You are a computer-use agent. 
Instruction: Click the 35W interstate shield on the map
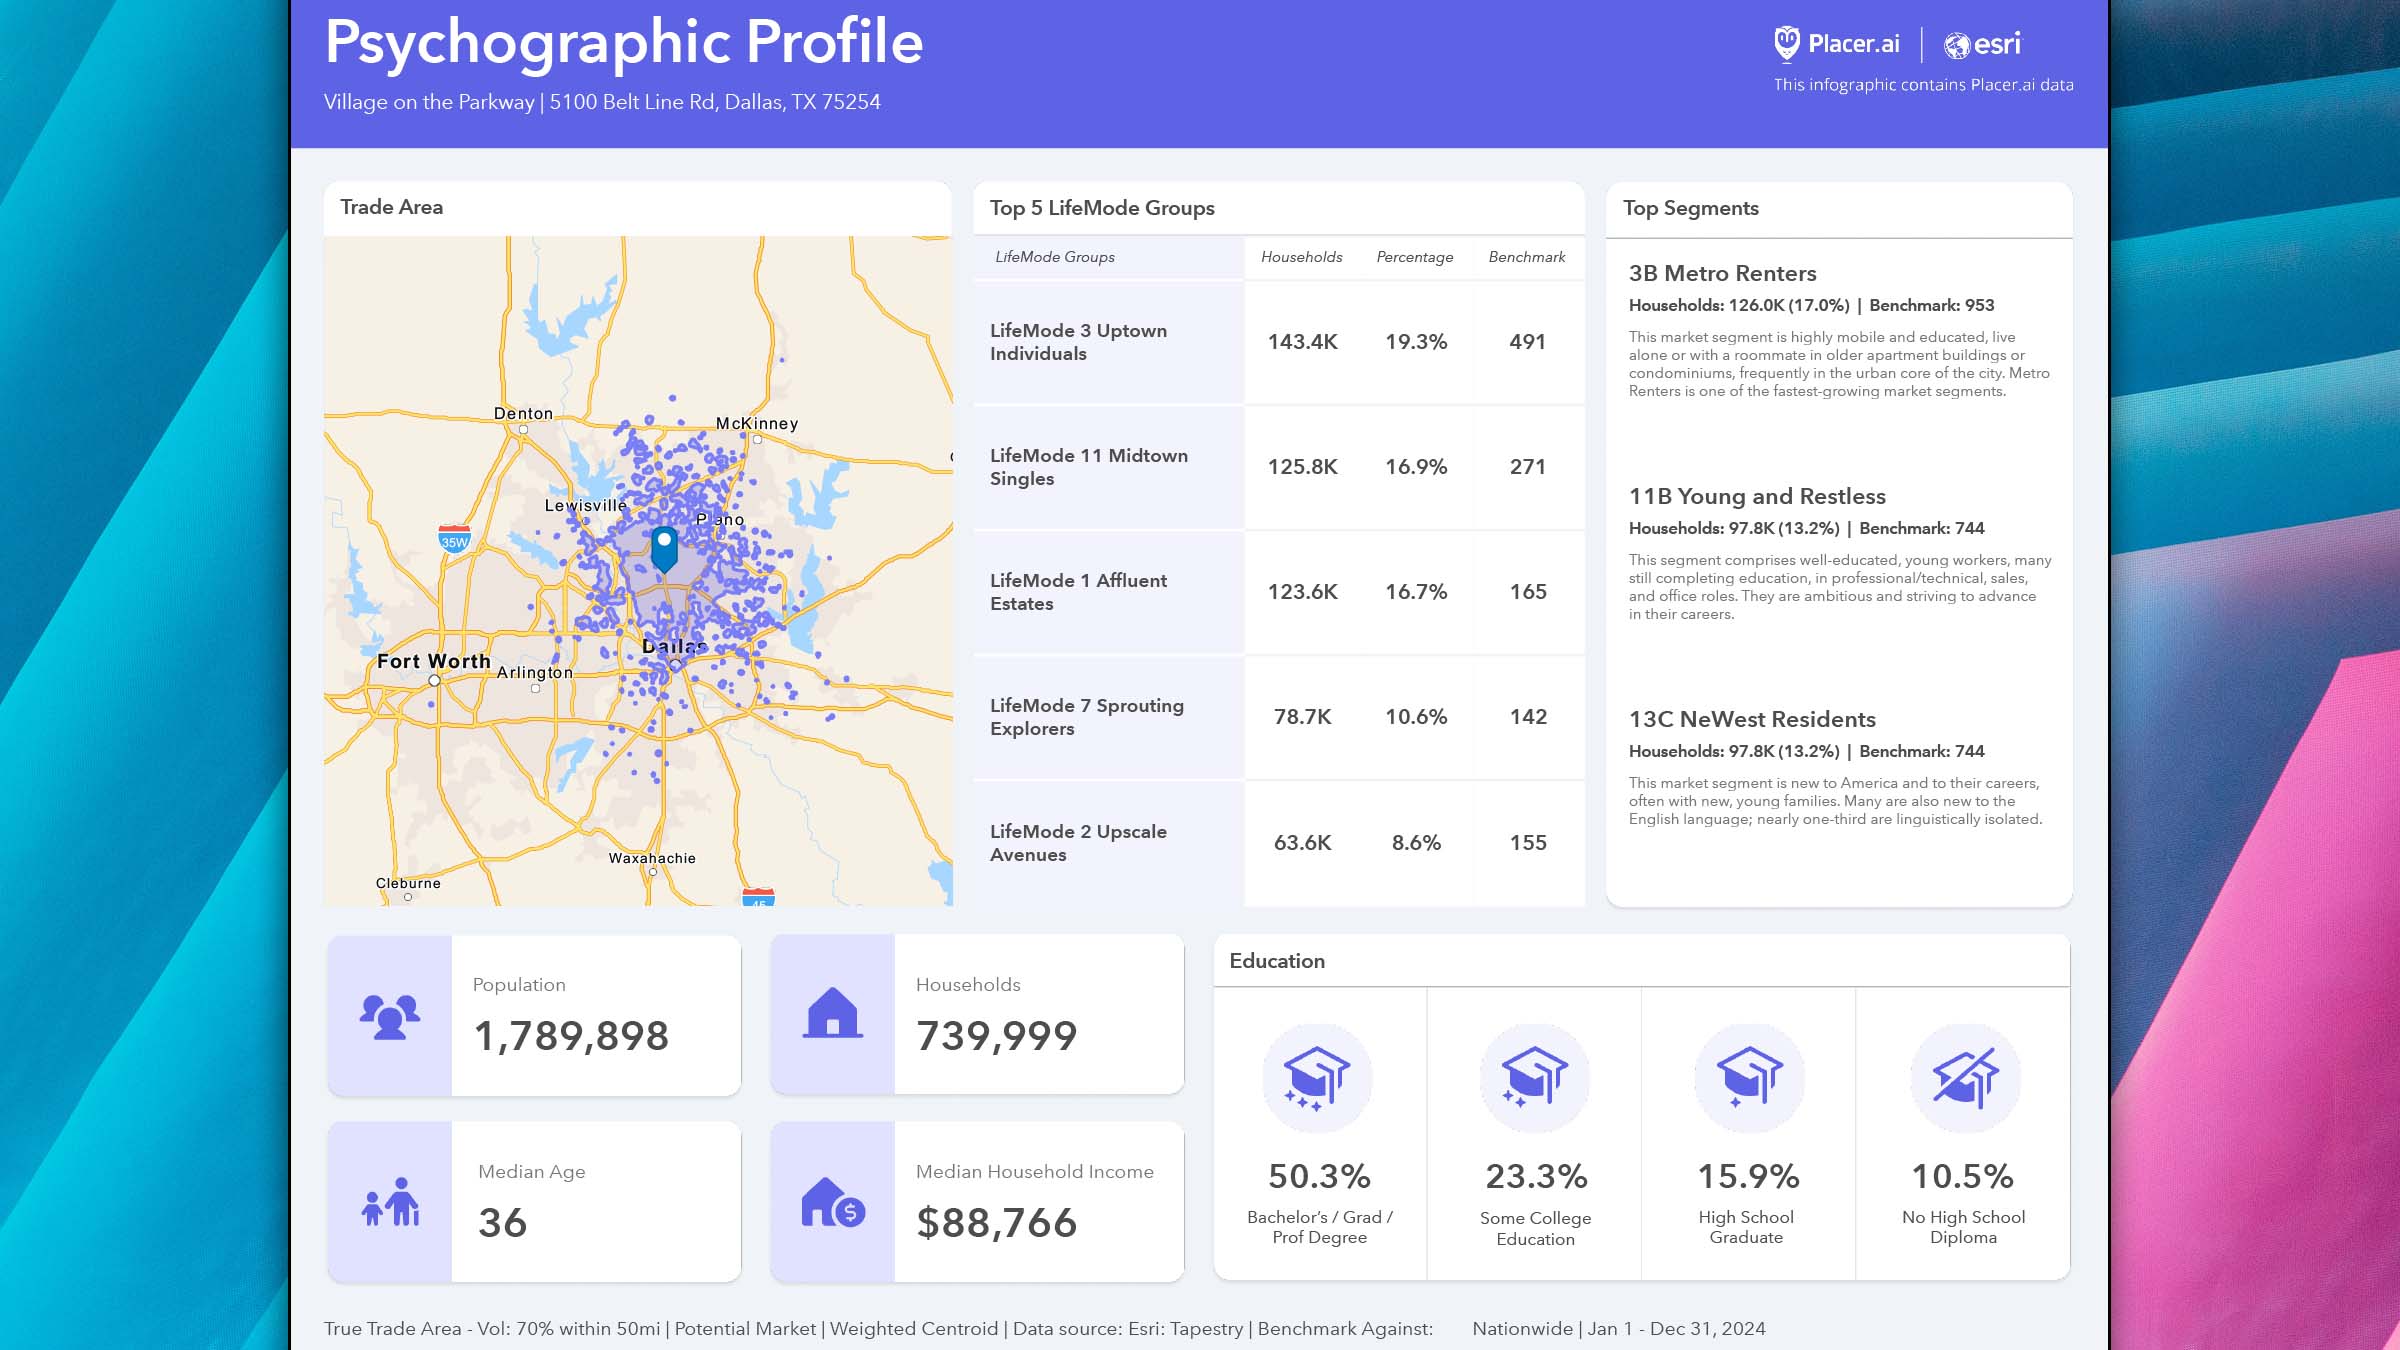tap(455, 538)
